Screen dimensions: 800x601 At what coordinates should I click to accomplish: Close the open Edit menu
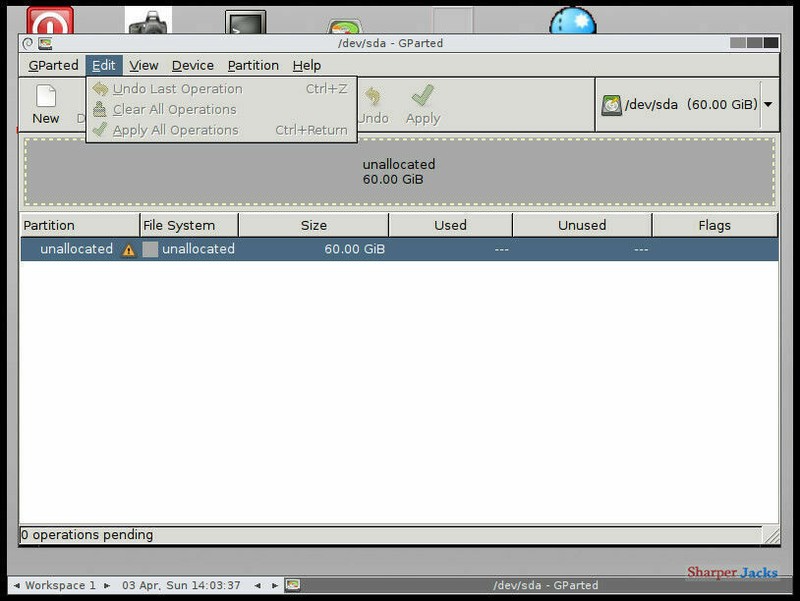click(x=104, y=65)
